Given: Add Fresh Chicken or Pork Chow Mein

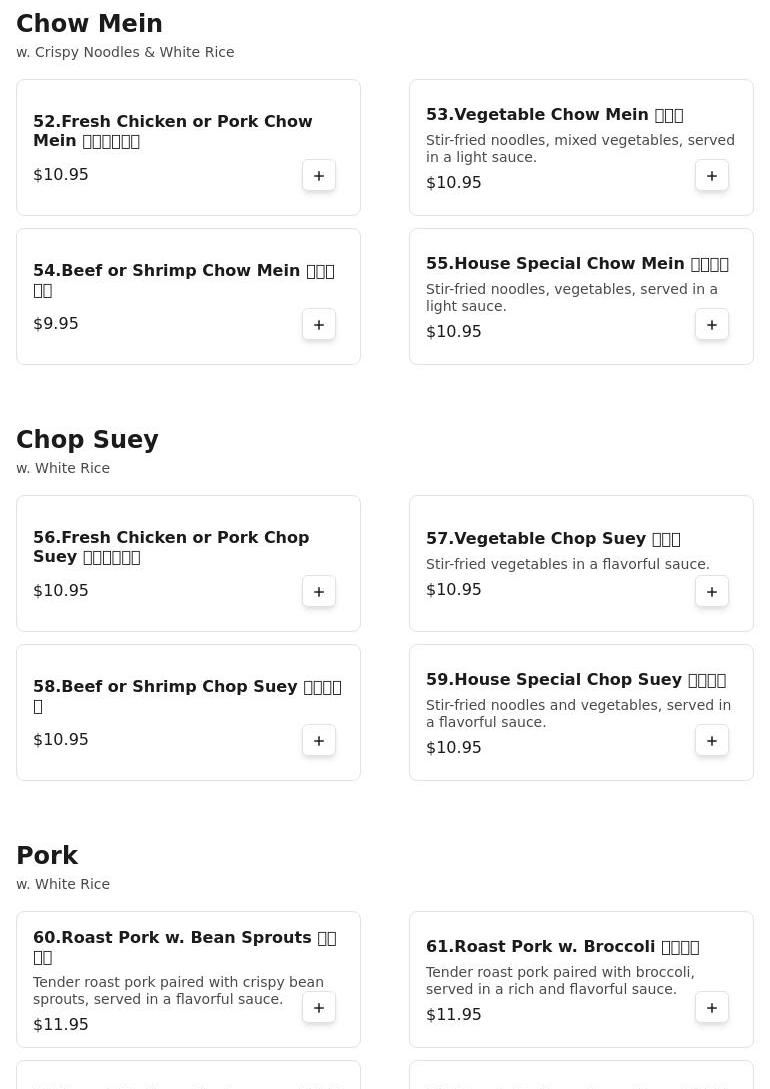Looking at the screenshot, I should tap(319, 176).
